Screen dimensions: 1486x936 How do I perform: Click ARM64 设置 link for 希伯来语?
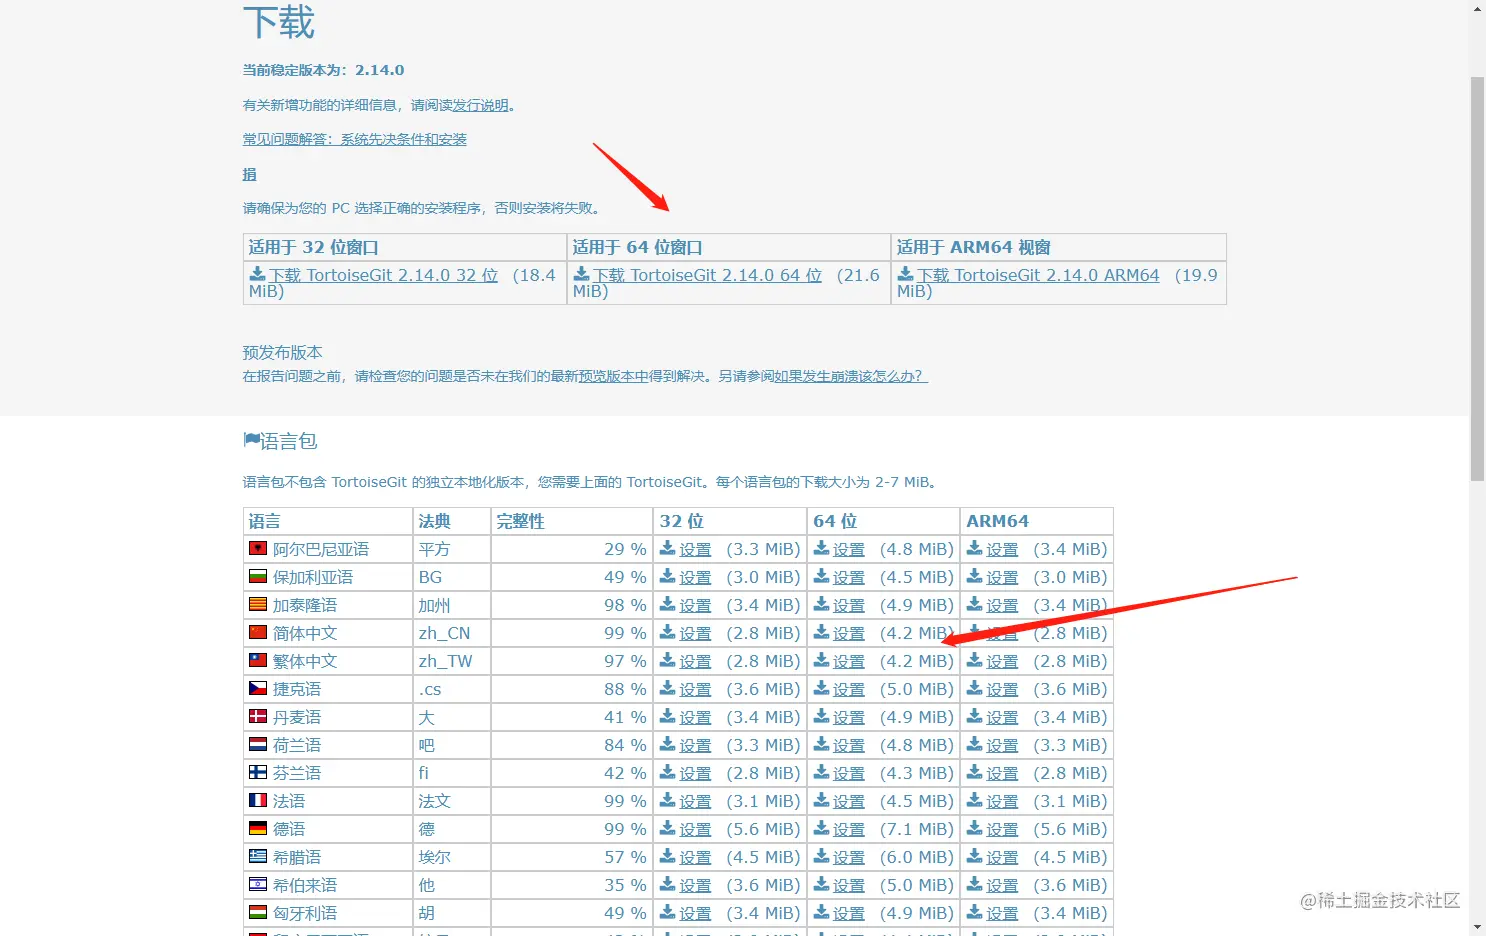point(1002,886)
